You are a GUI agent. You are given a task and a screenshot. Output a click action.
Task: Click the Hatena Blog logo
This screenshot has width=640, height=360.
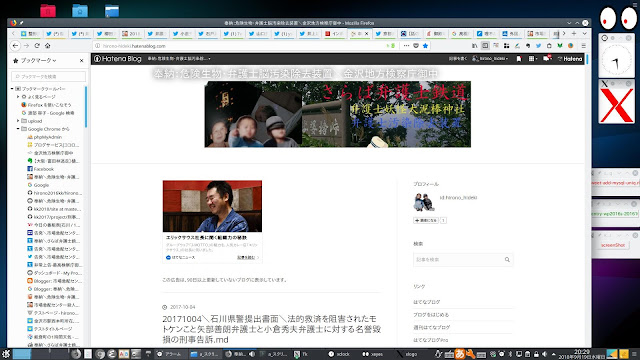point(118,59)
